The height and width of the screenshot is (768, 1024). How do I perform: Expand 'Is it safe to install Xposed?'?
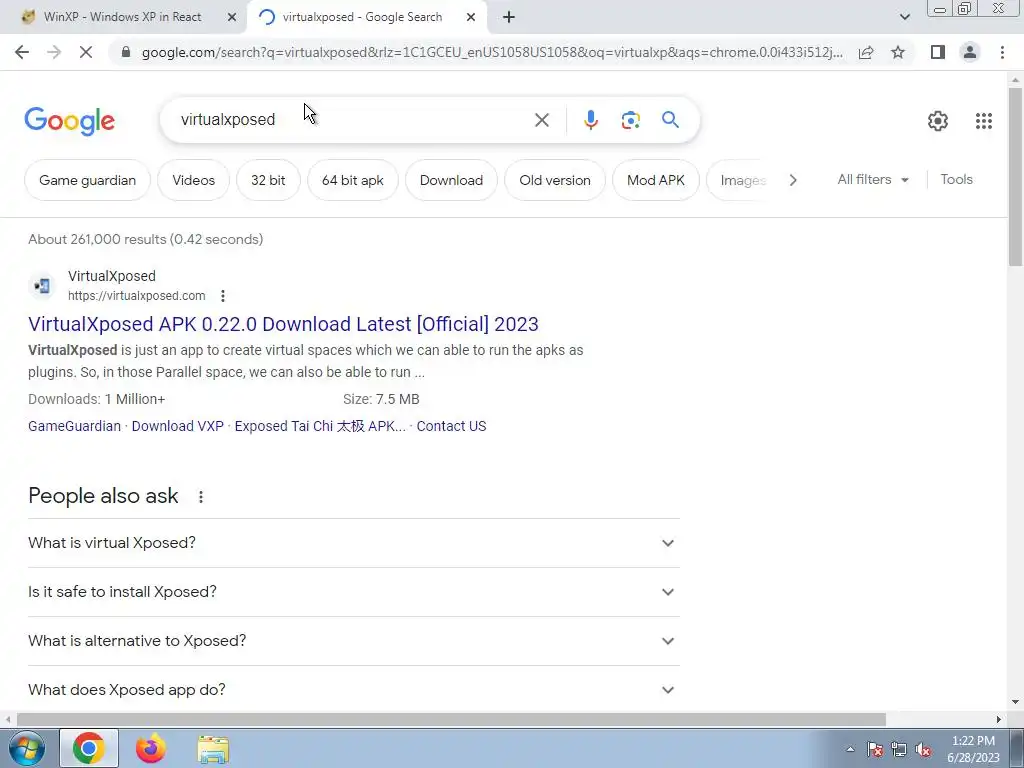click(354, 592)
